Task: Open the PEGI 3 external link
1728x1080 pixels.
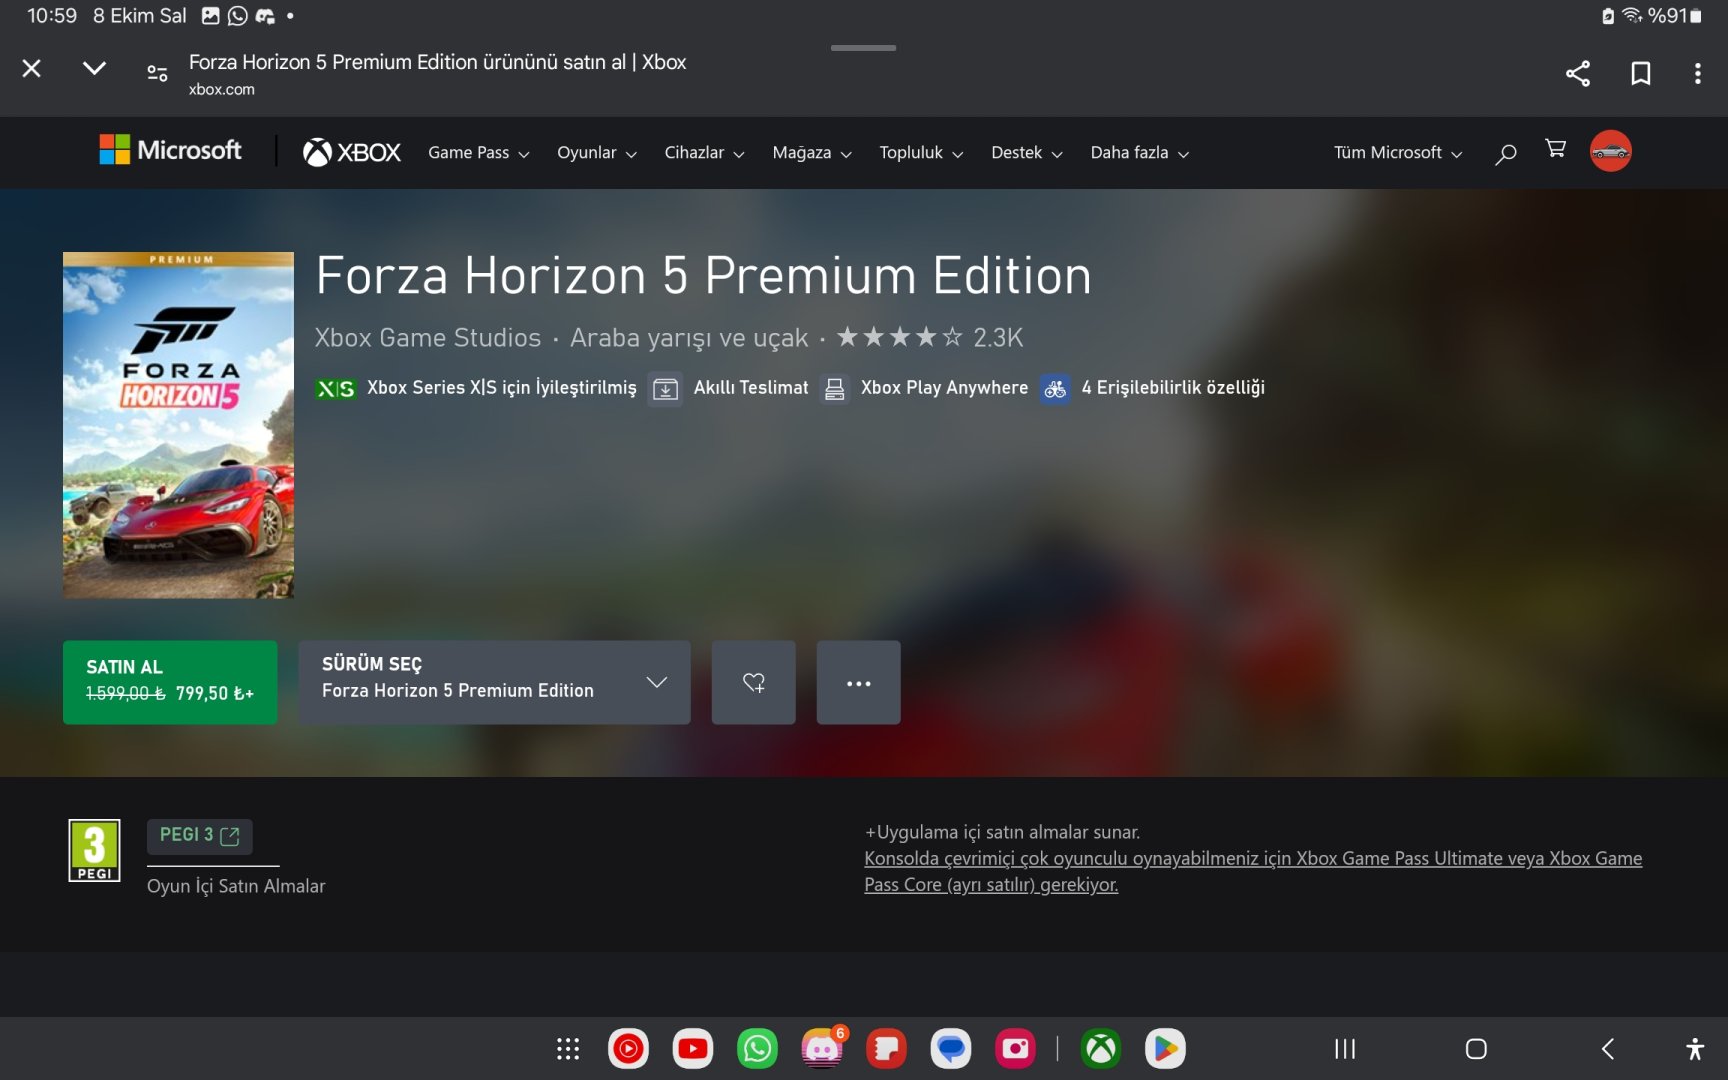Action: pyautogui.click(x=199, y=835)
